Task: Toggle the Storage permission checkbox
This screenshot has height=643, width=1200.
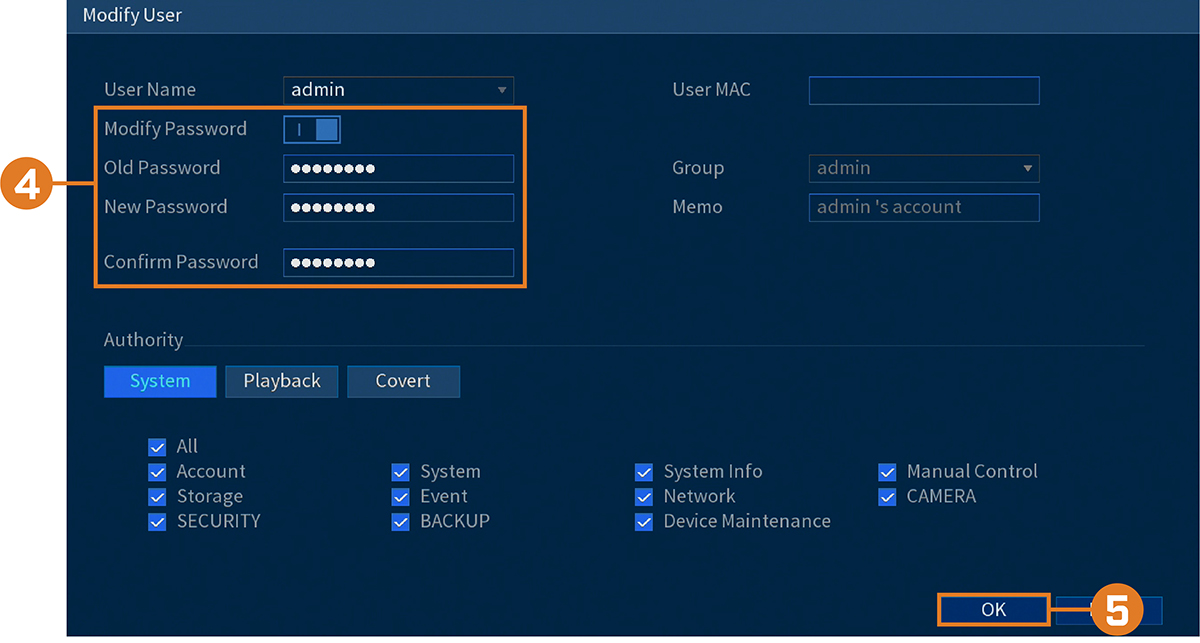Action: point(157,497)
